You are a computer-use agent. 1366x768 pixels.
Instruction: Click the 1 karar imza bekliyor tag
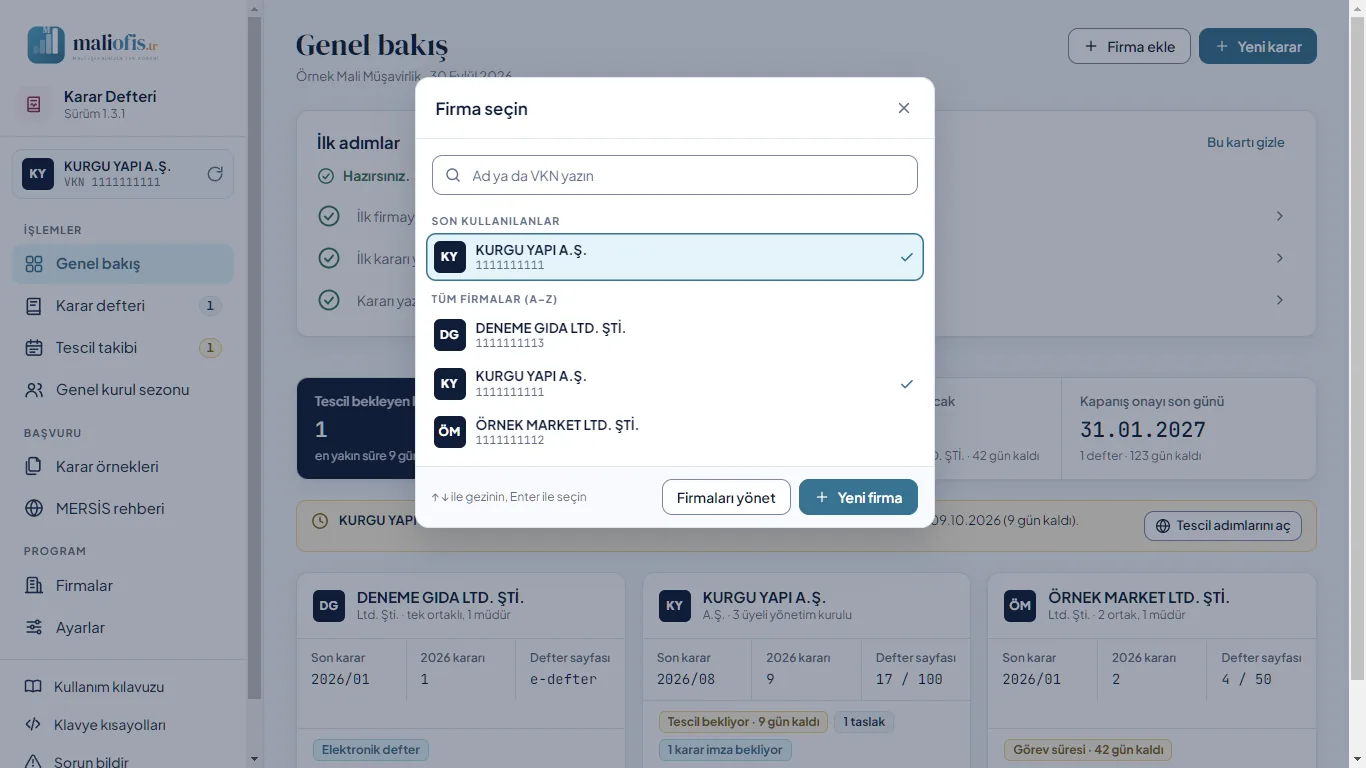[x=725, y=749]
